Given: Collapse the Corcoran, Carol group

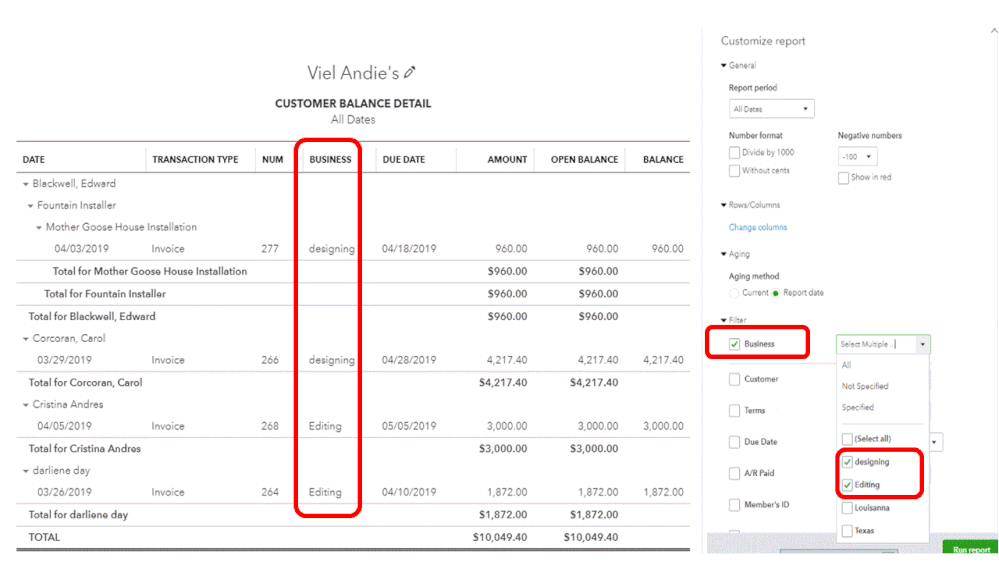Looking at the screenshot, I should [25, 339].
